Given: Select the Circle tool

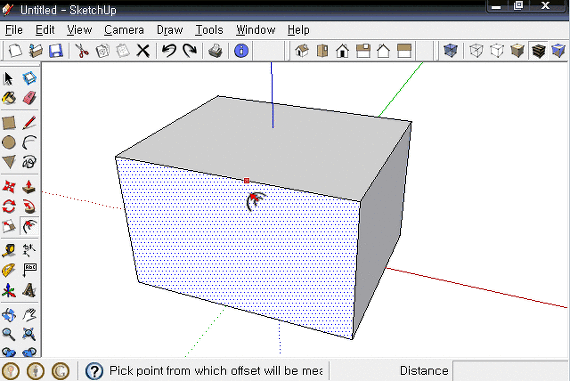Looking at the screenshot, I should point(9,143).
